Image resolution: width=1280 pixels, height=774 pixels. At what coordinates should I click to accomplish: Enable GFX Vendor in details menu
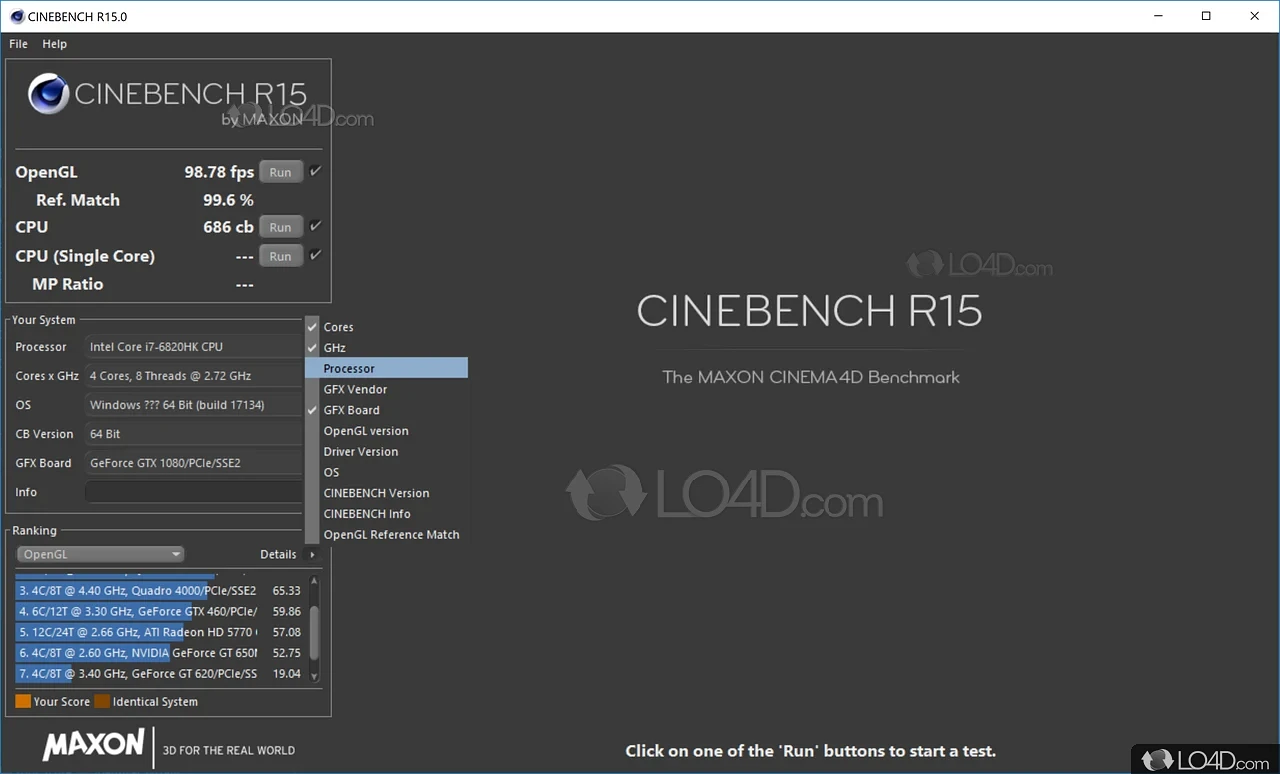pos(386,389)
